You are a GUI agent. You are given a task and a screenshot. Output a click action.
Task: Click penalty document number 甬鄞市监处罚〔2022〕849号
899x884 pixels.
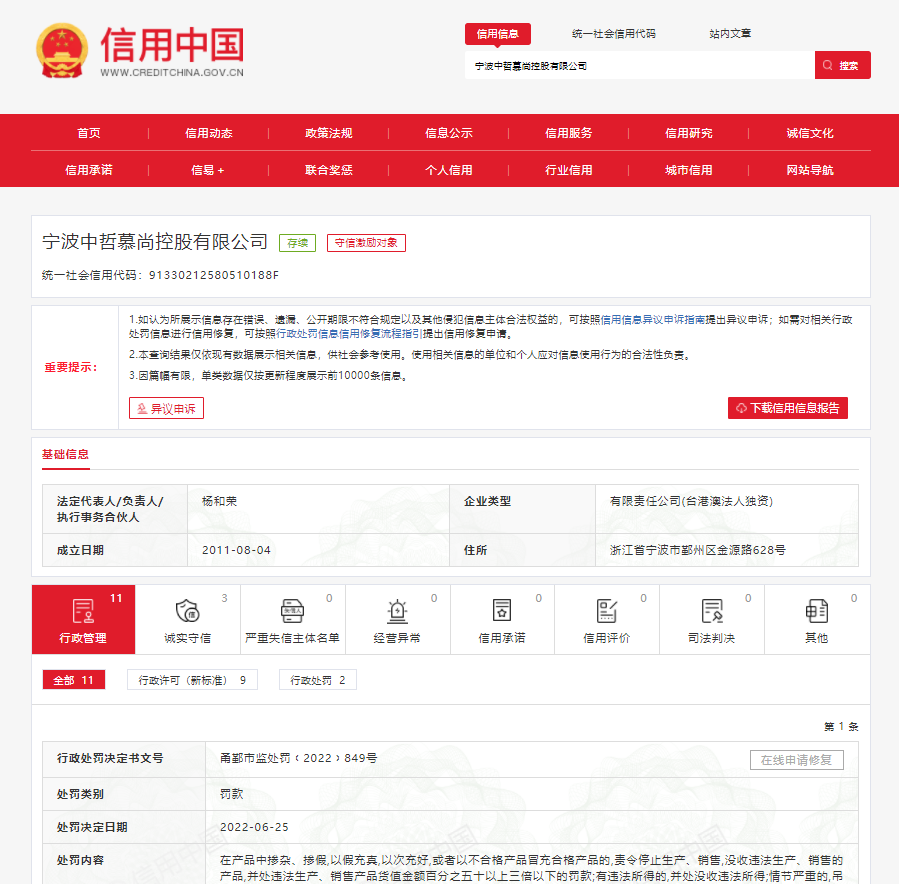point(299,758)
